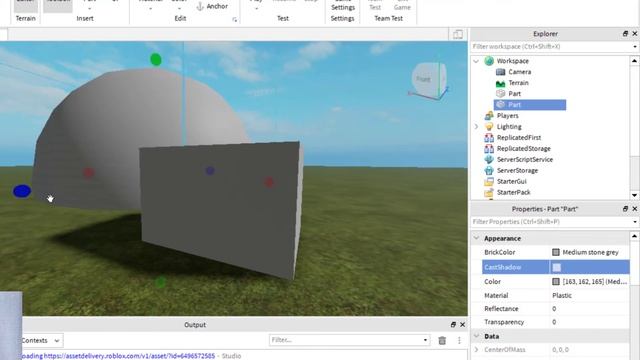Click the highlighted Part row in Explorer
Image resolution: width=640 pixels, height=360 pixels.
tap(530, 105)
